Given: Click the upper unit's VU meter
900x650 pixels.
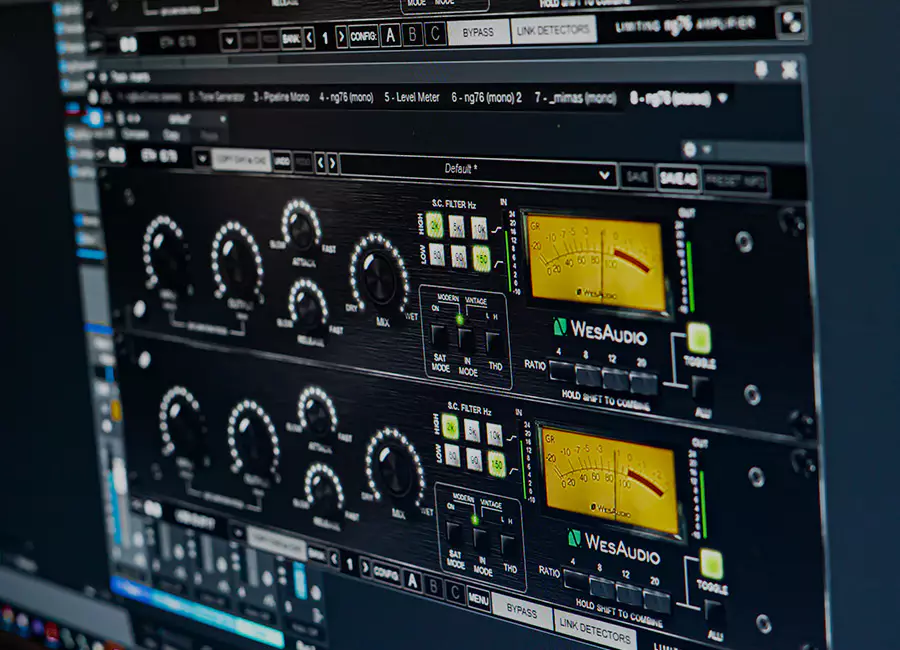Looking at the screenshot, I should (597, 261).
